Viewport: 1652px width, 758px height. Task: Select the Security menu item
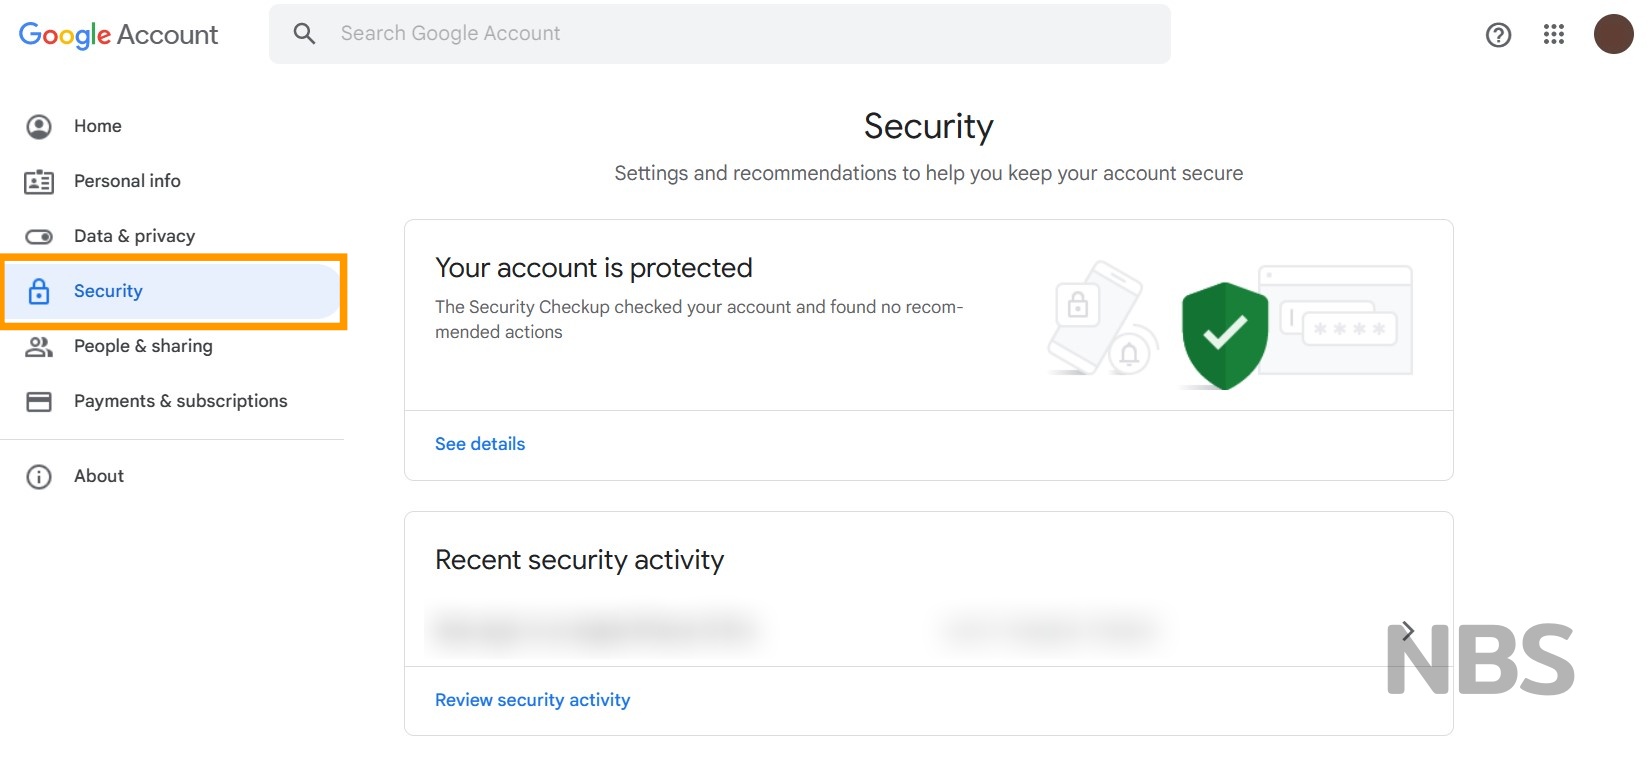[172, 291]
